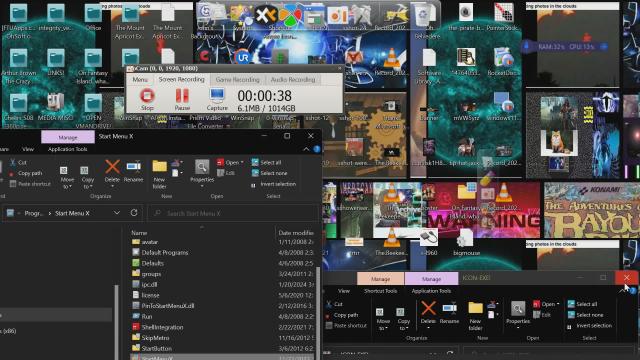
Task: Click Edit in Start Menu X window ribbon
Action: coord(226,173)
